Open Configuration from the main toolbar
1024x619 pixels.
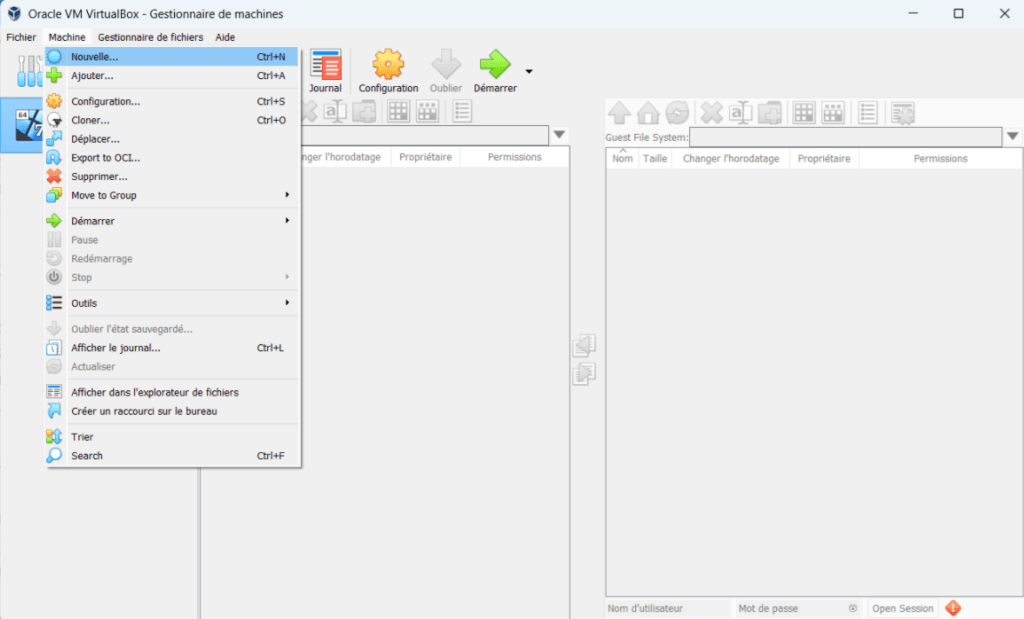388,71
